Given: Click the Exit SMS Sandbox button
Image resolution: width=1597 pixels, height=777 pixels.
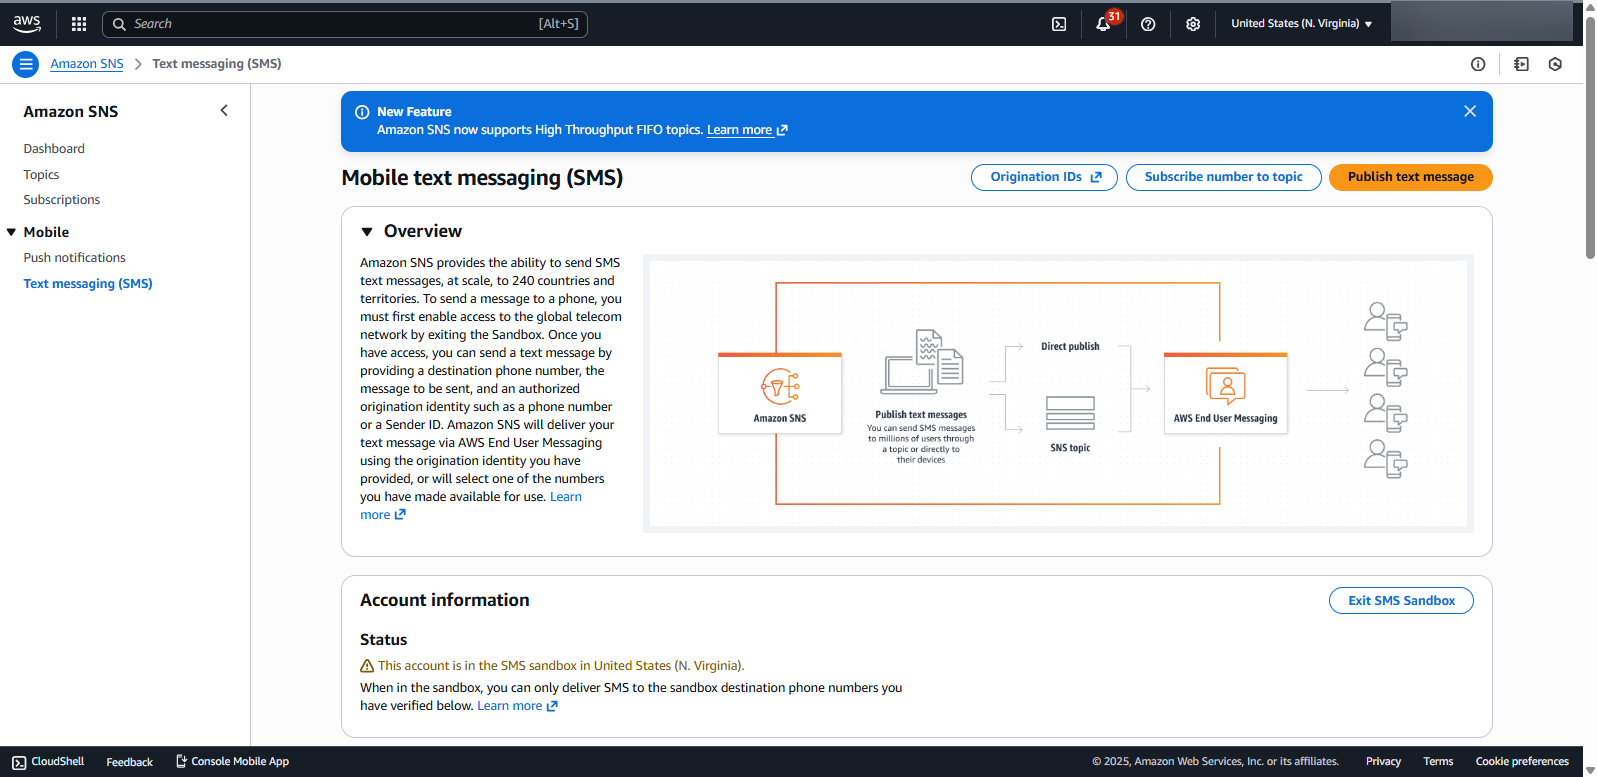Looking at the screenshot, I should click(x=1400, y=601).
